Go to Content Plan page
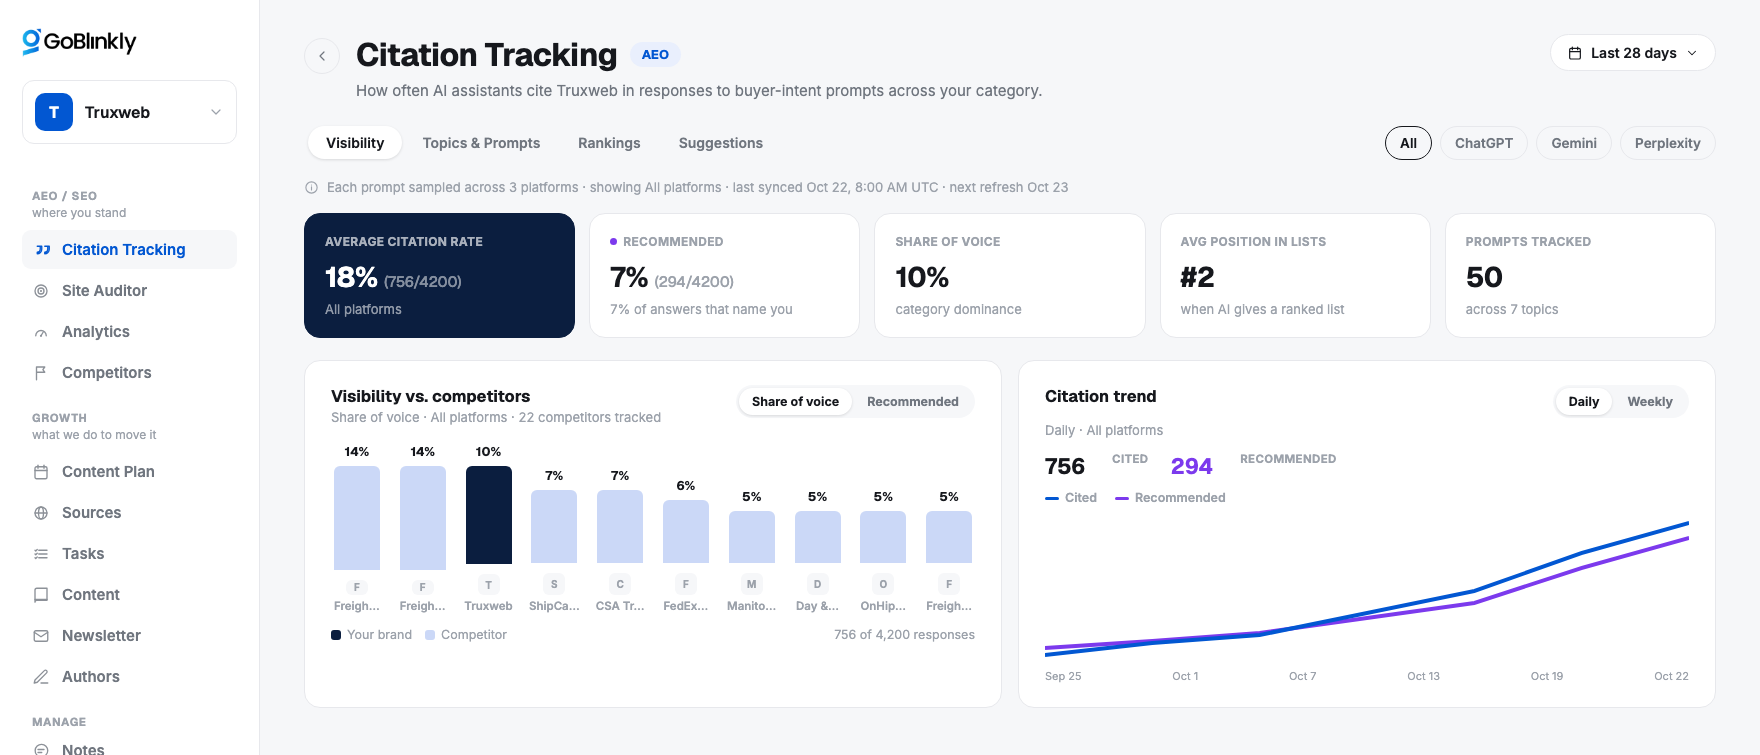 pos(129,472)
